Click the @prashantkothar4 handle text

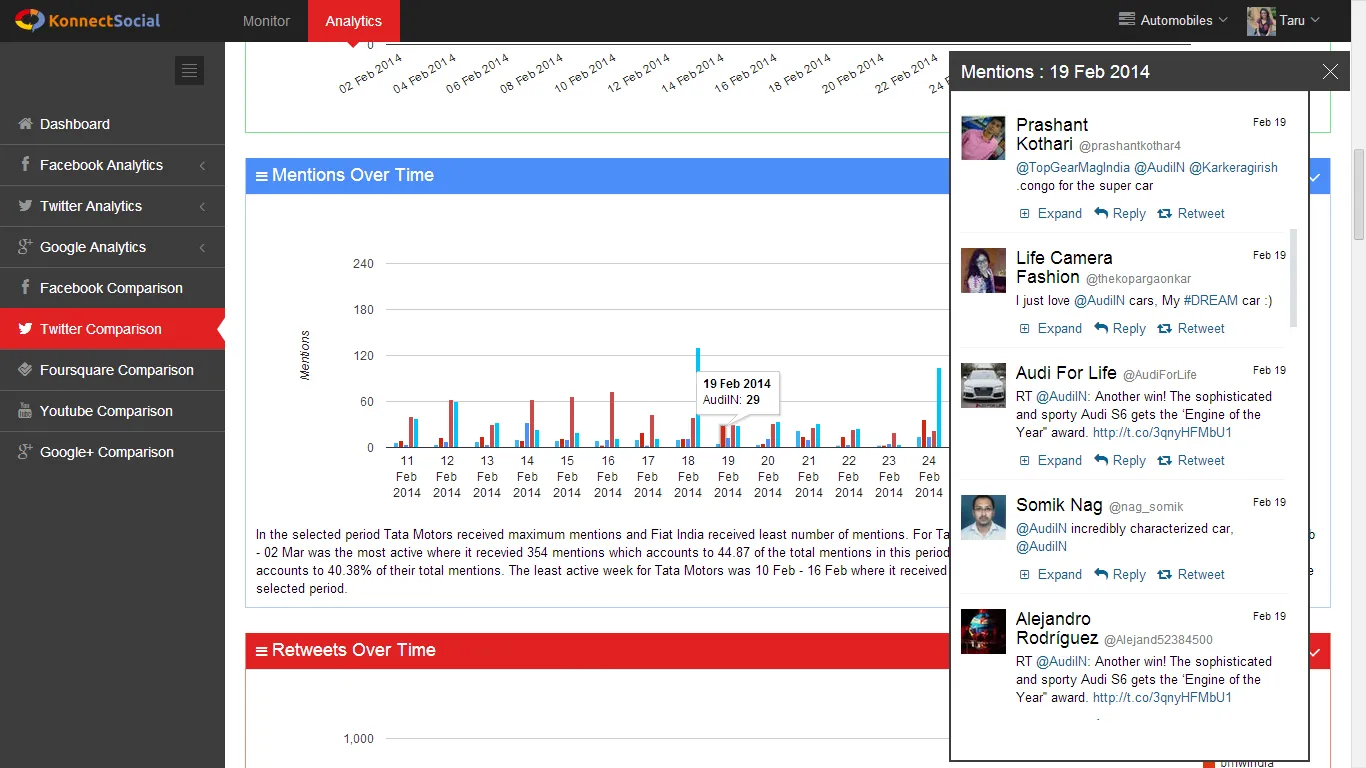pos(1130,146)
